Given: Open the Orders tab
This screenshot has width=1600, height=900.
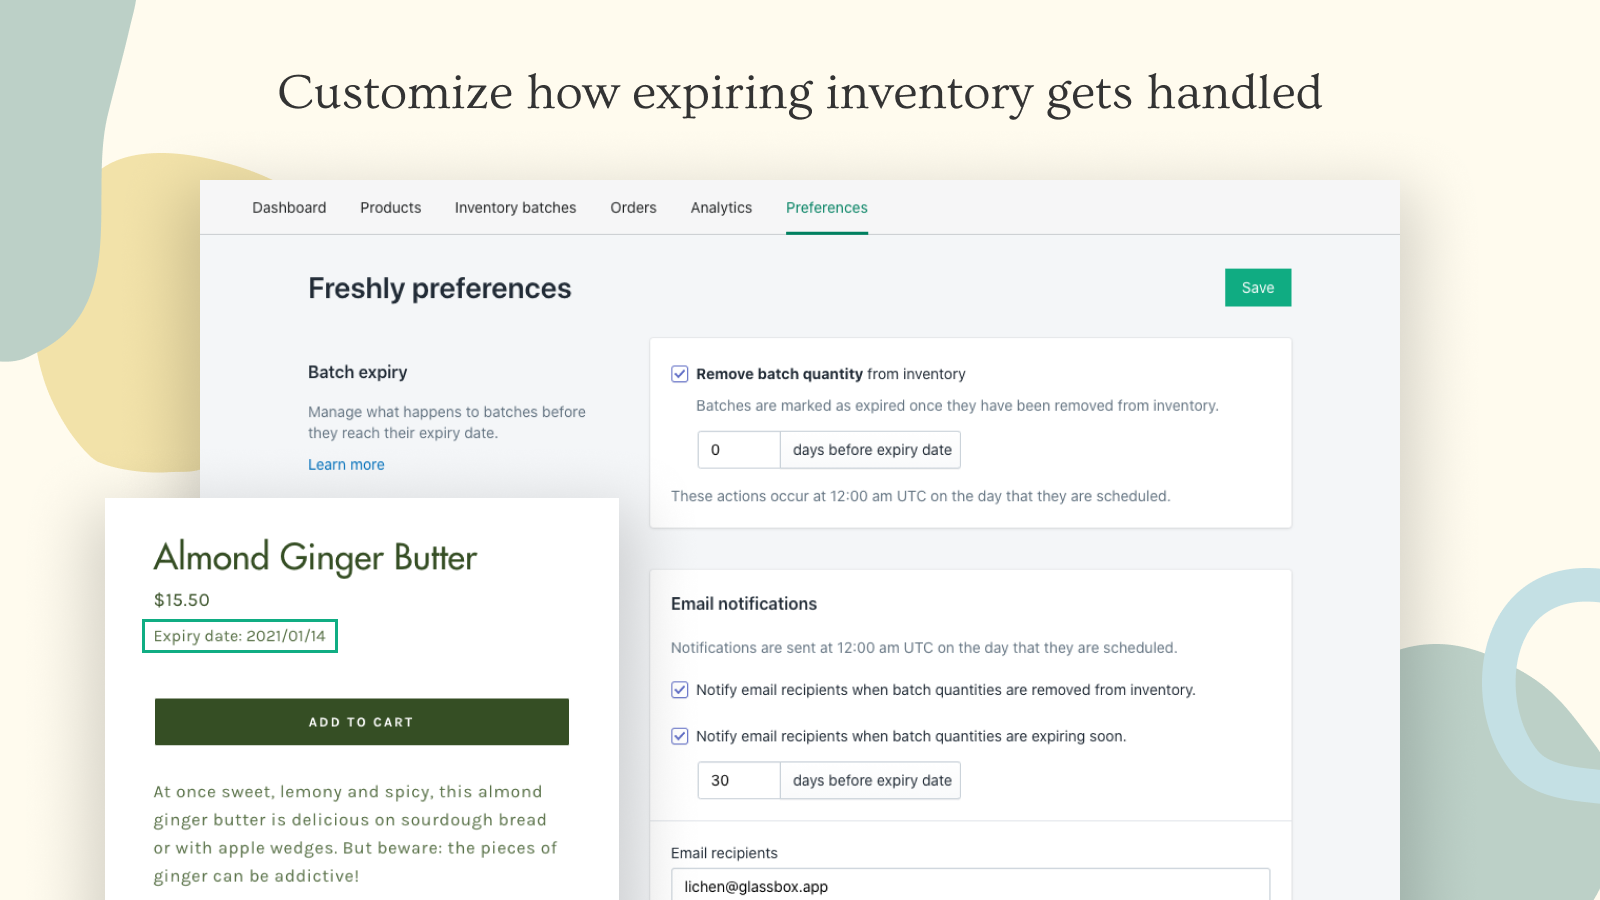Looking at the screenshot, I should click(x=633, y=207).
